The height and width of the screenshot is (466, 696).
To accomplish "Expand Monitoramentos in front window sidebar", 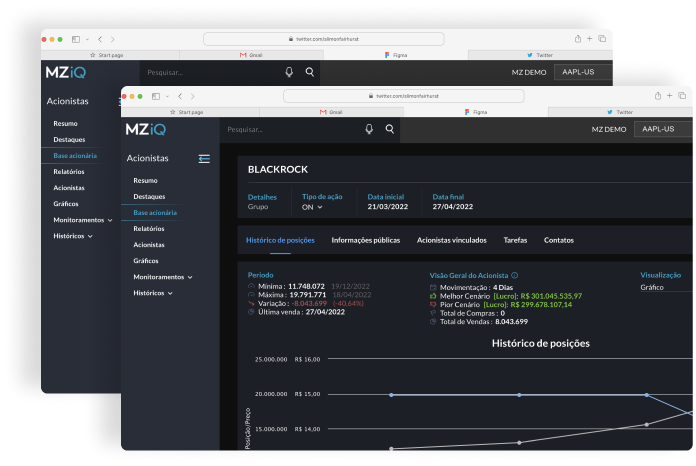I will [163, 277].
